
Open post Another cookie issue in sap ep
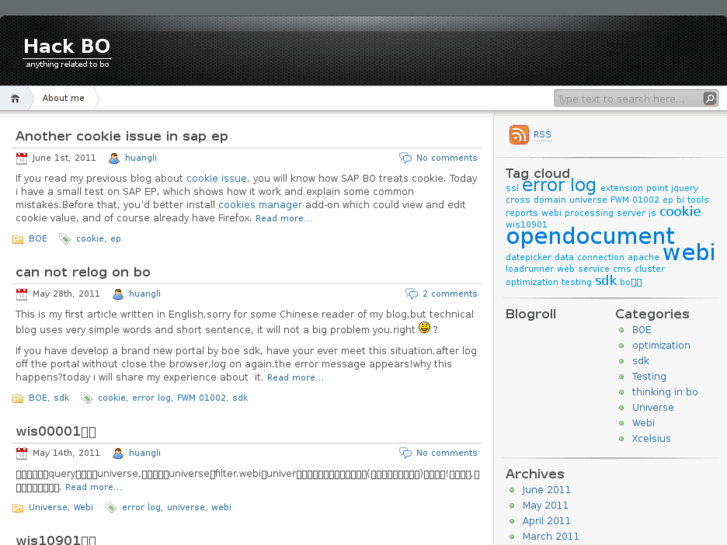(x=121, y=136)
